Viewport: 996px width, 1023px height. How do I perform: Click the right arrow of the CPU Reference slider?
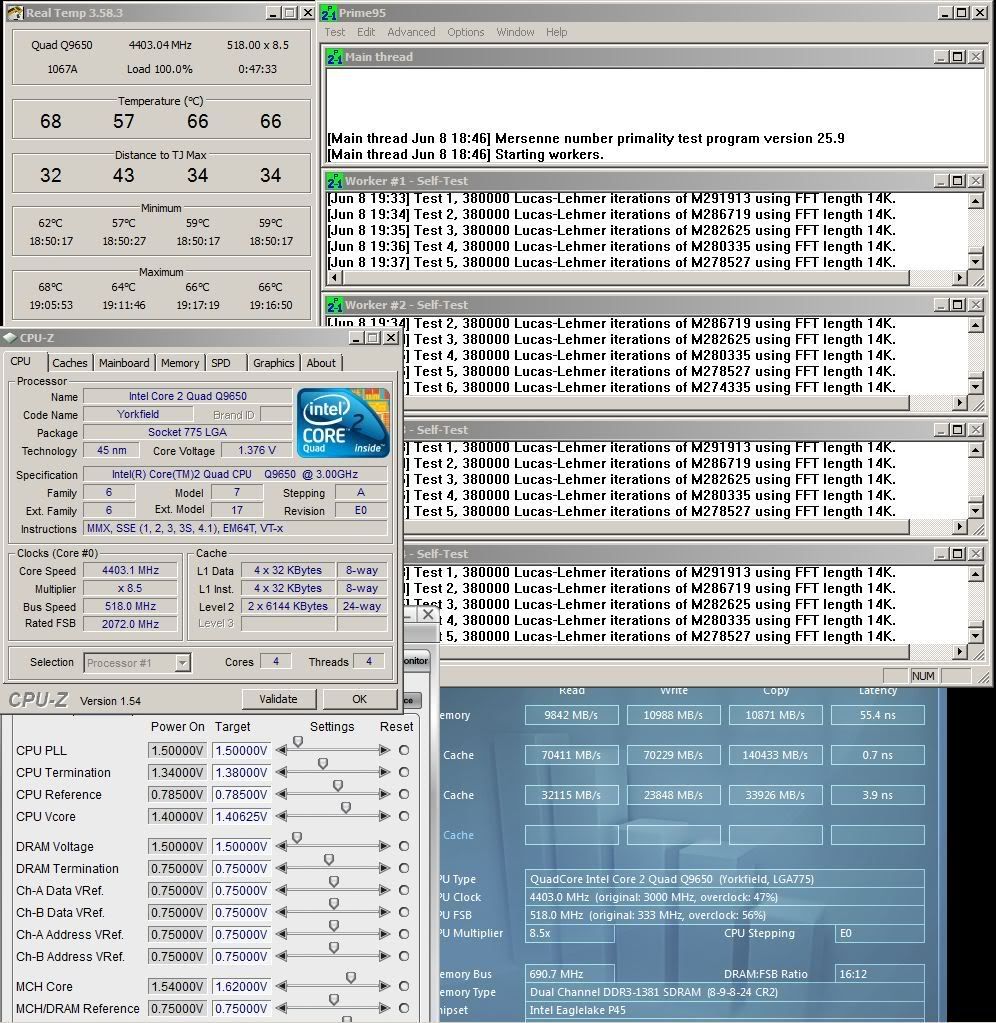click(x=385, y=795)
